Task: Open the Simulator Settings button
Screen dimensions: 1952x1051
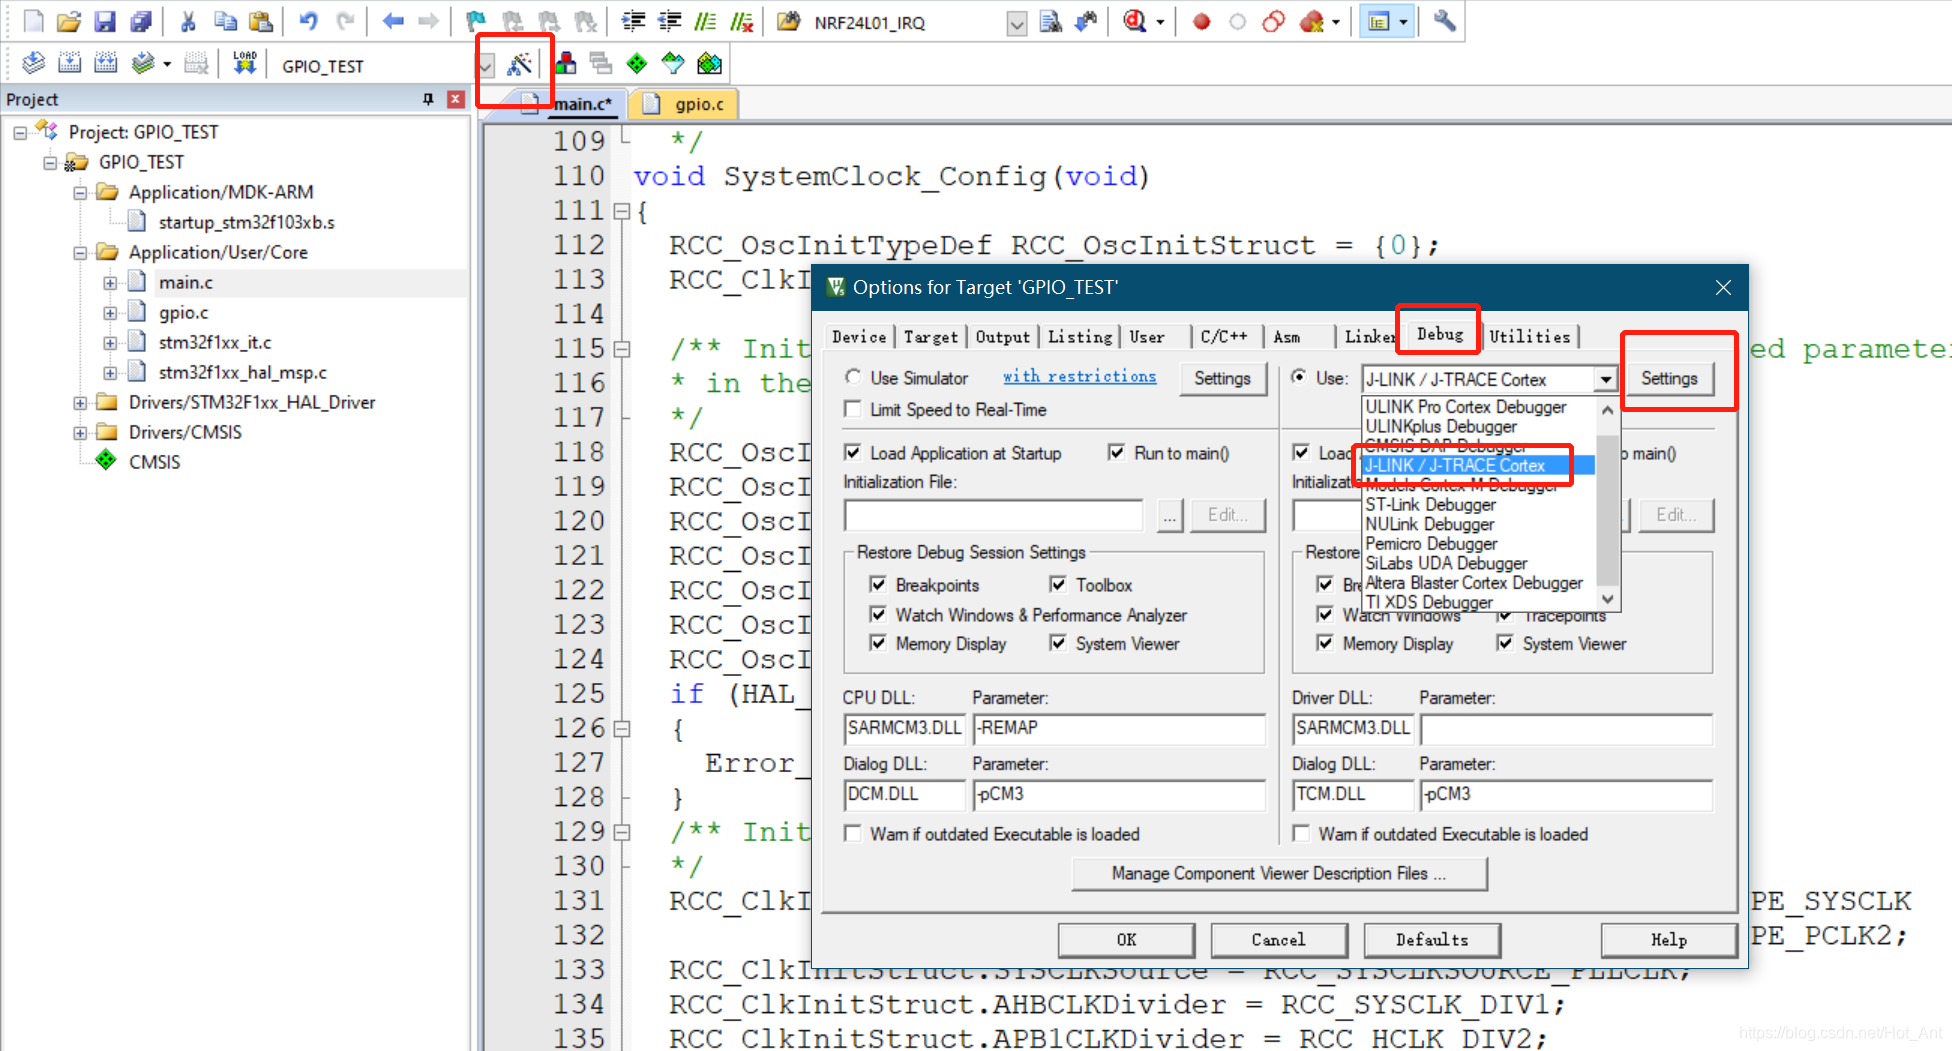Action: pos(1222,378)
